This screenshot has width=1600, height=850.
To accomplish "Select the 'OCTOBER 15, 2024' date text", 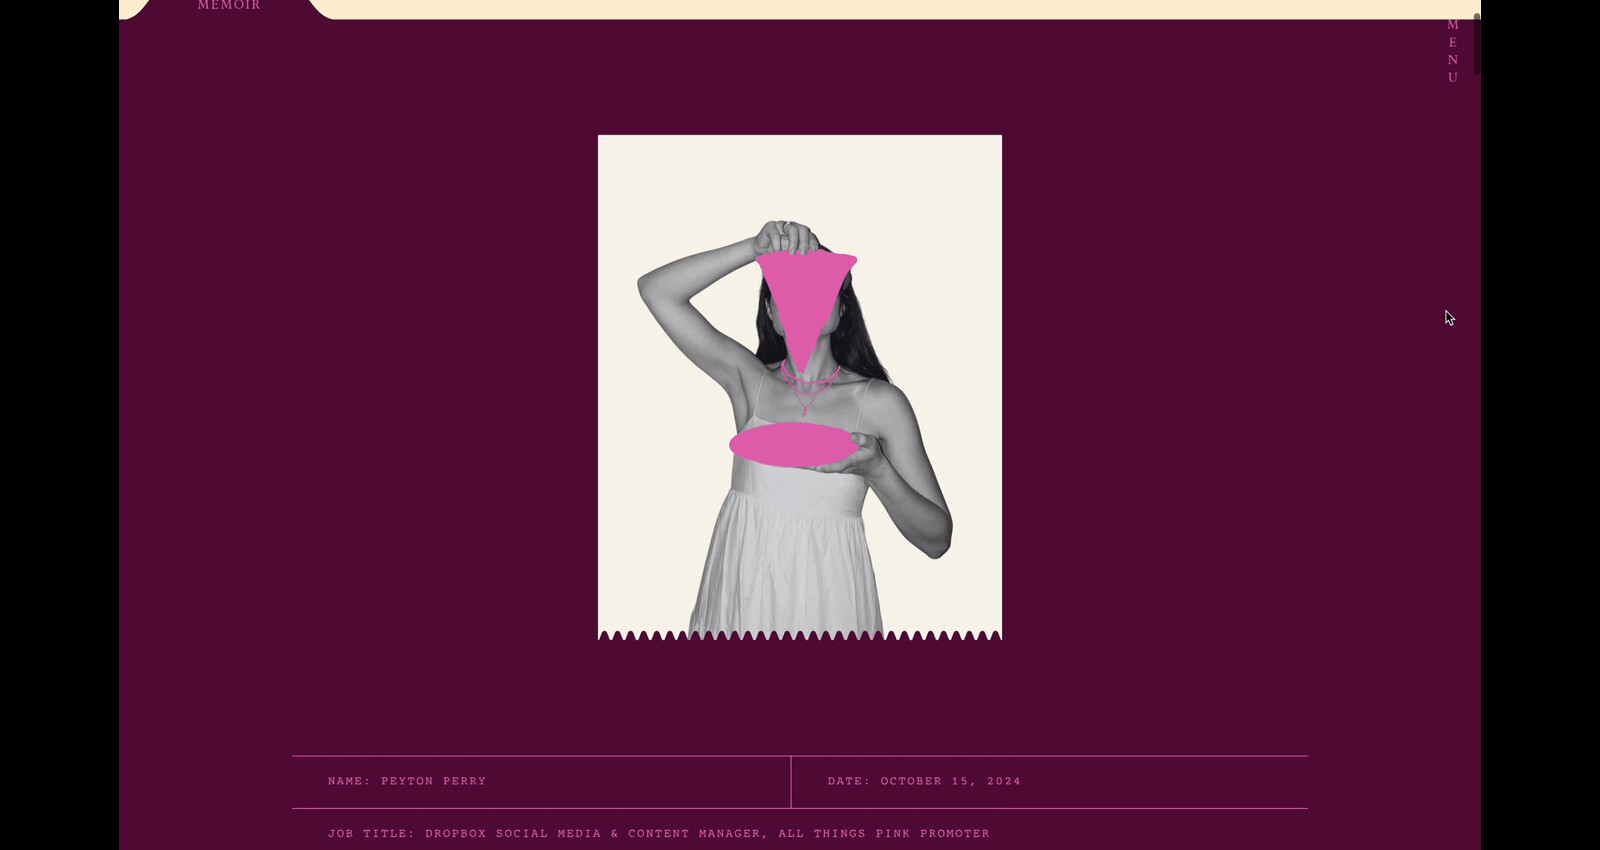I will pos(950,781).
